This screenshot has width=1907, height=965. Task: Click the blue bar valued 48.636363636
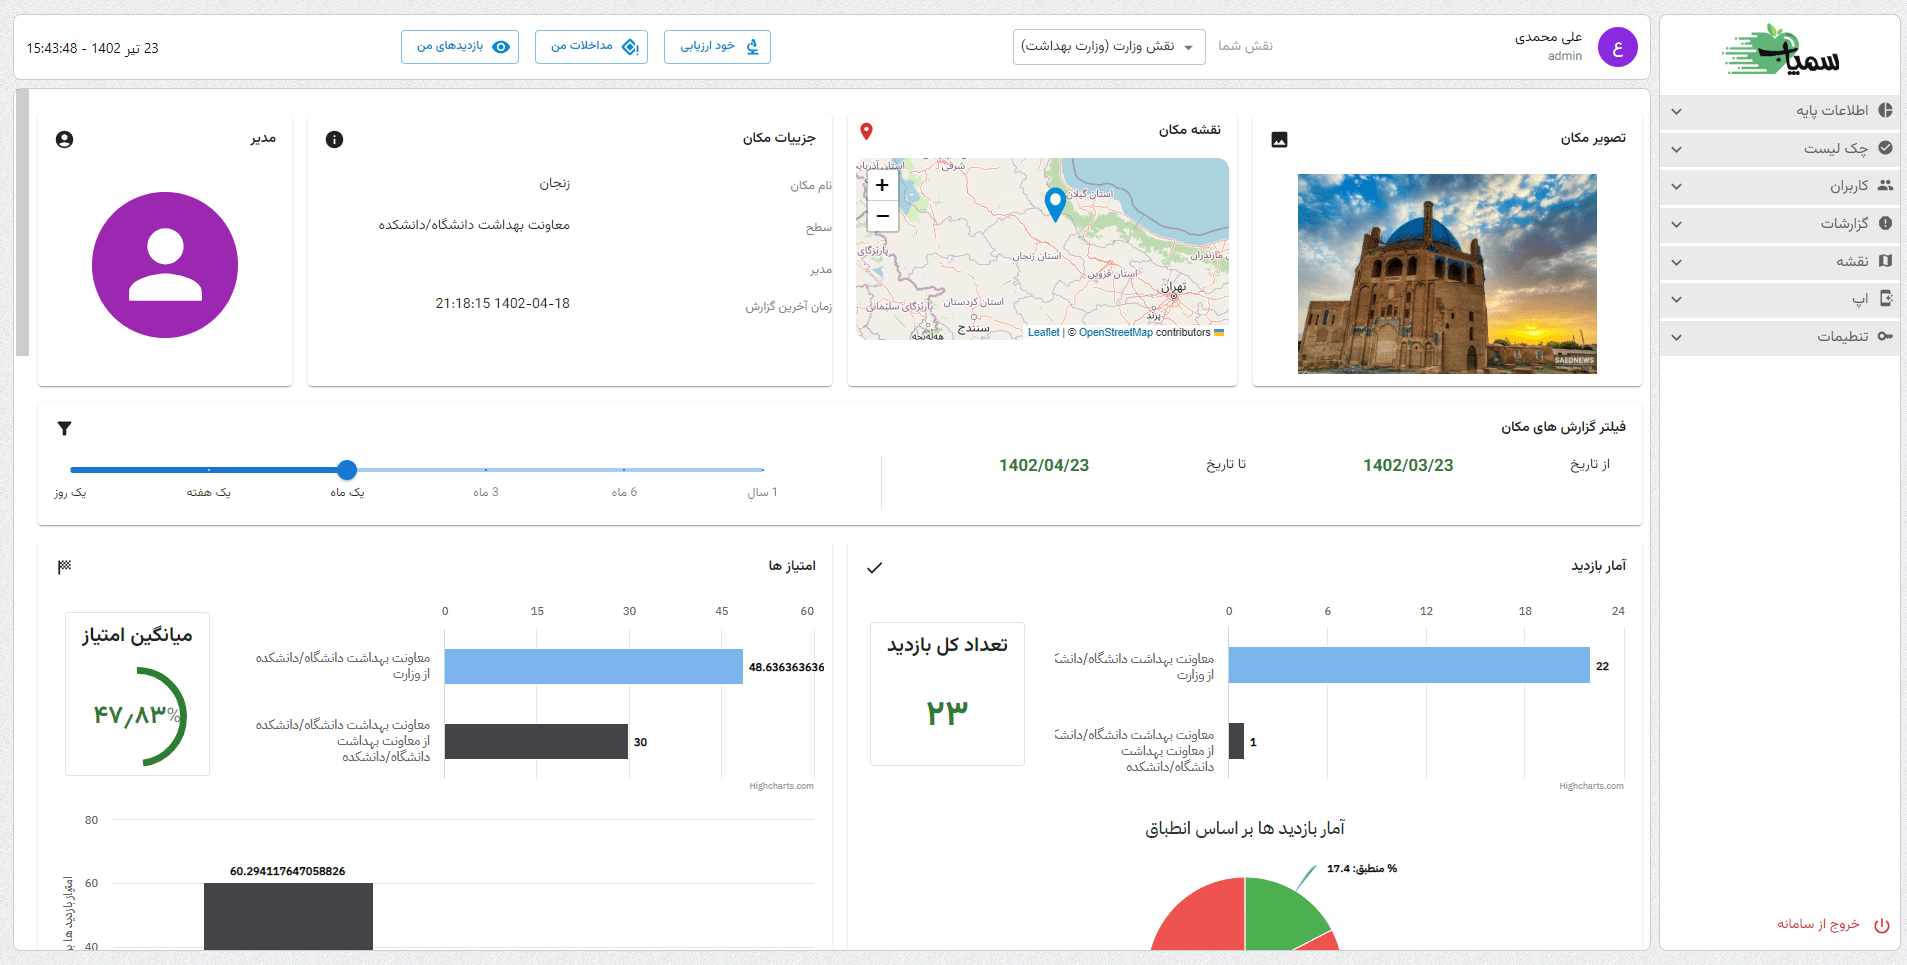594,666
